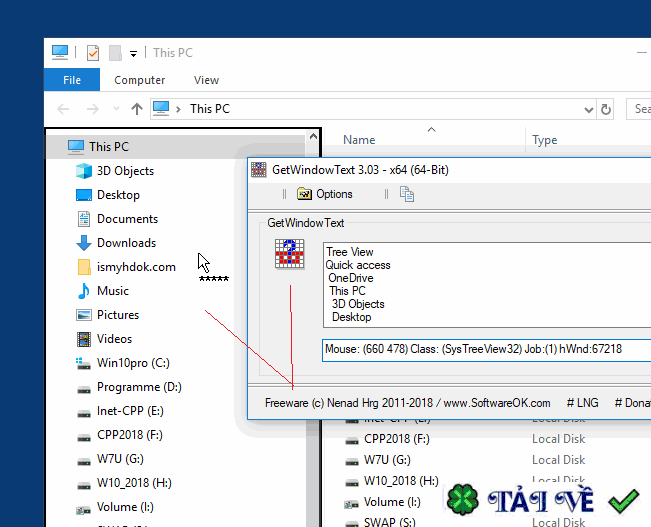
Task: Click the Forward navigation arrow
Action: click(x=93, y=109)
